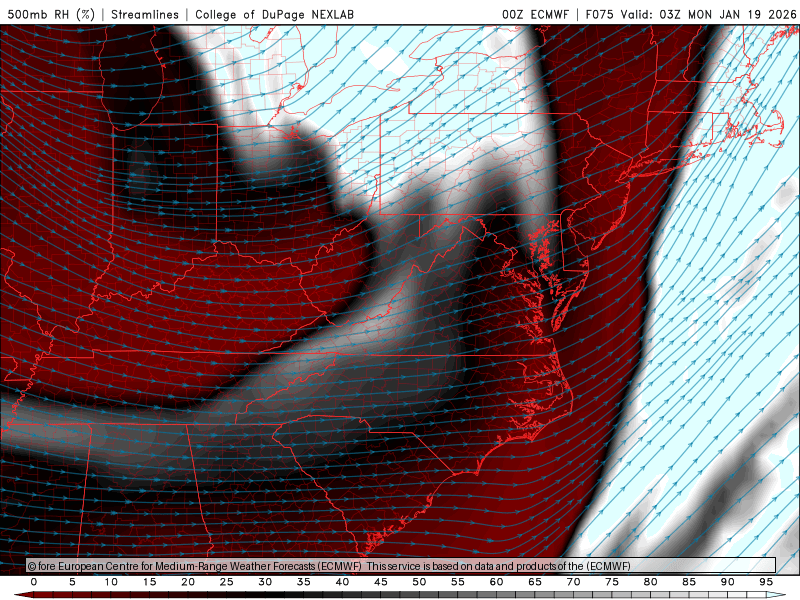
Task: Click the "500mb RH (%)" title text
Action: point(51,14)
